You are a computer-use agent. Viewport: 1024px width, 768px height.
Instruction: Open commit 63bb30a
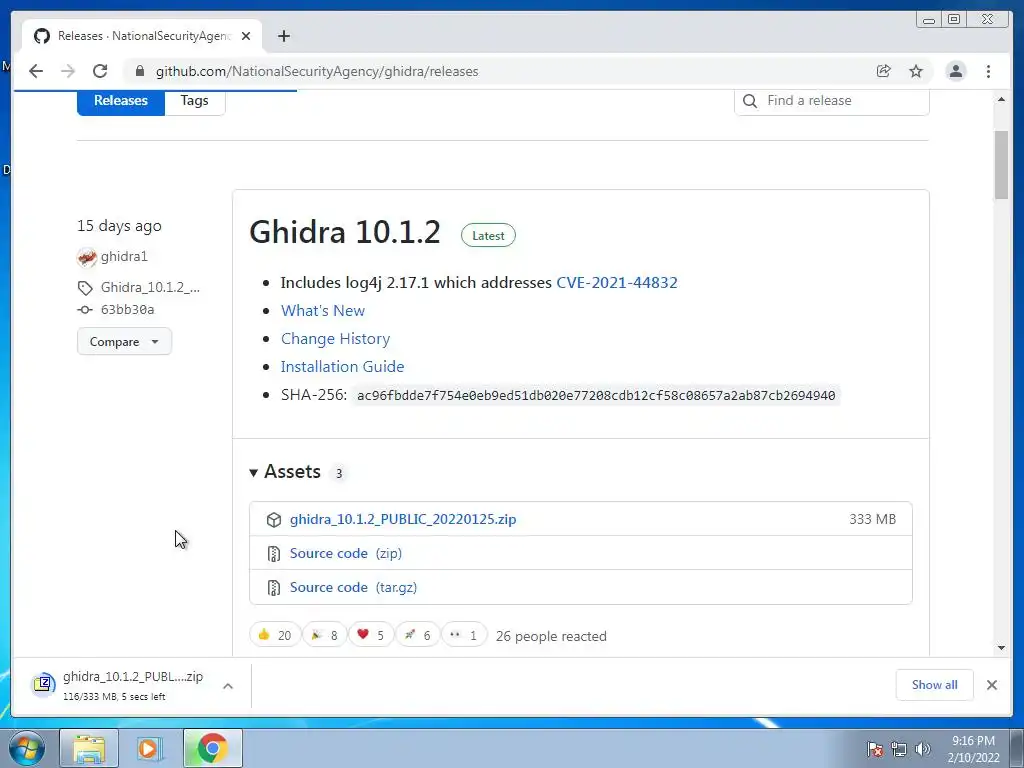[x=127, y=310]
